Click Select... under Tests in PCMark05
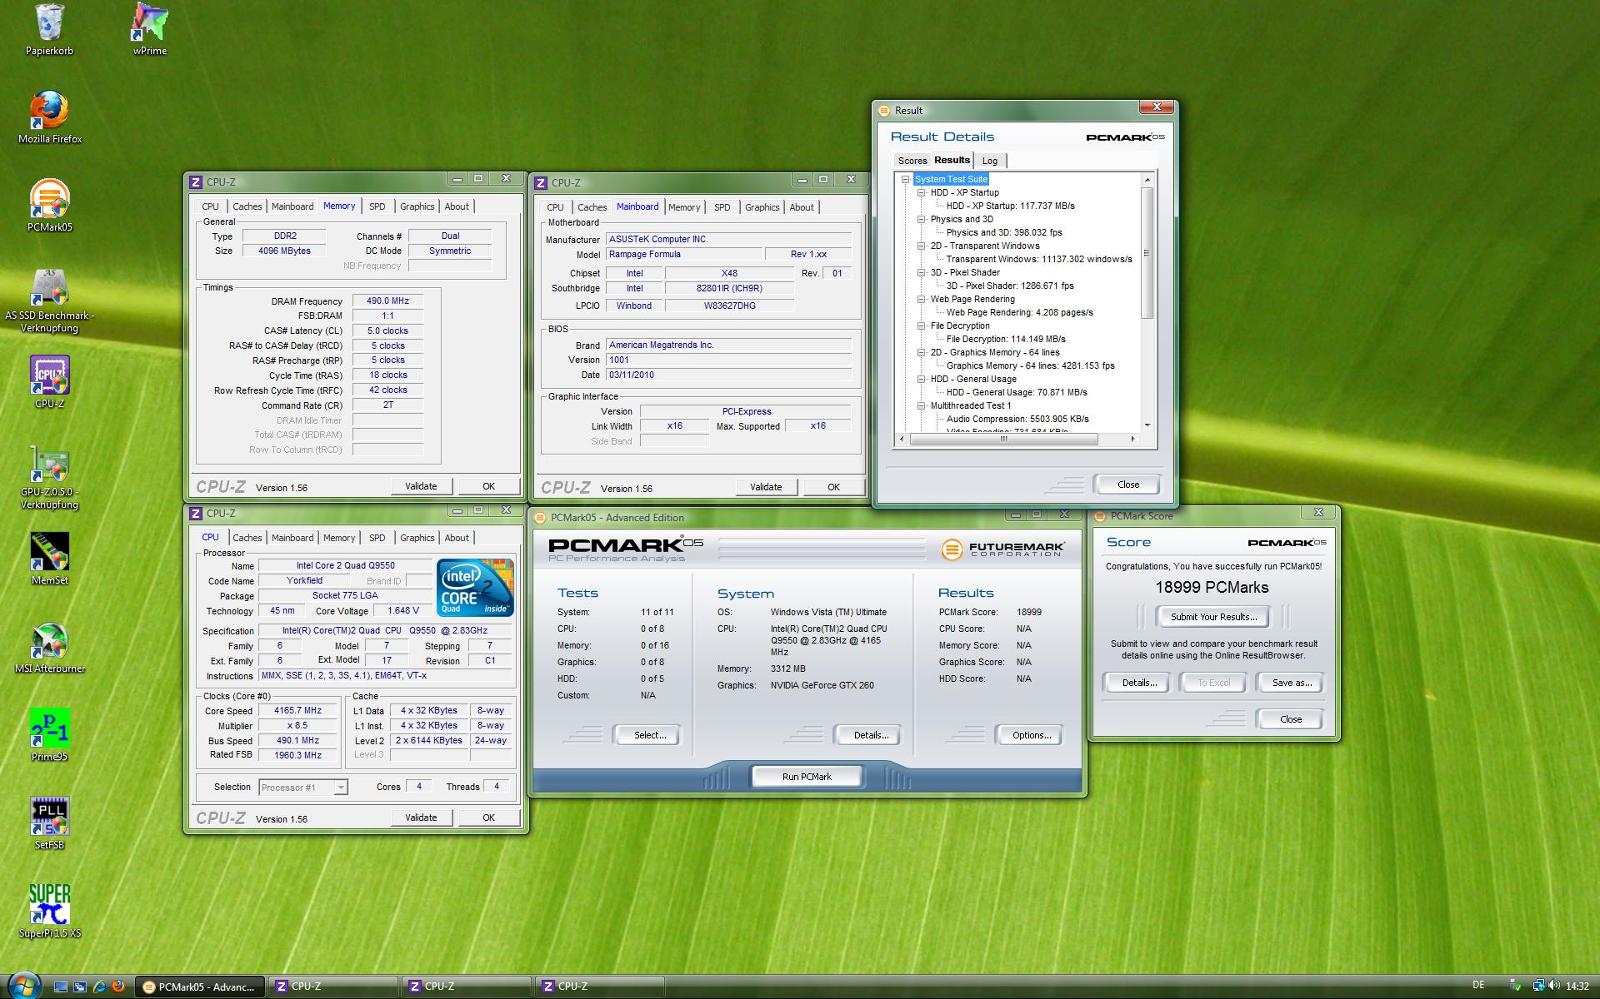 [650, 735]
